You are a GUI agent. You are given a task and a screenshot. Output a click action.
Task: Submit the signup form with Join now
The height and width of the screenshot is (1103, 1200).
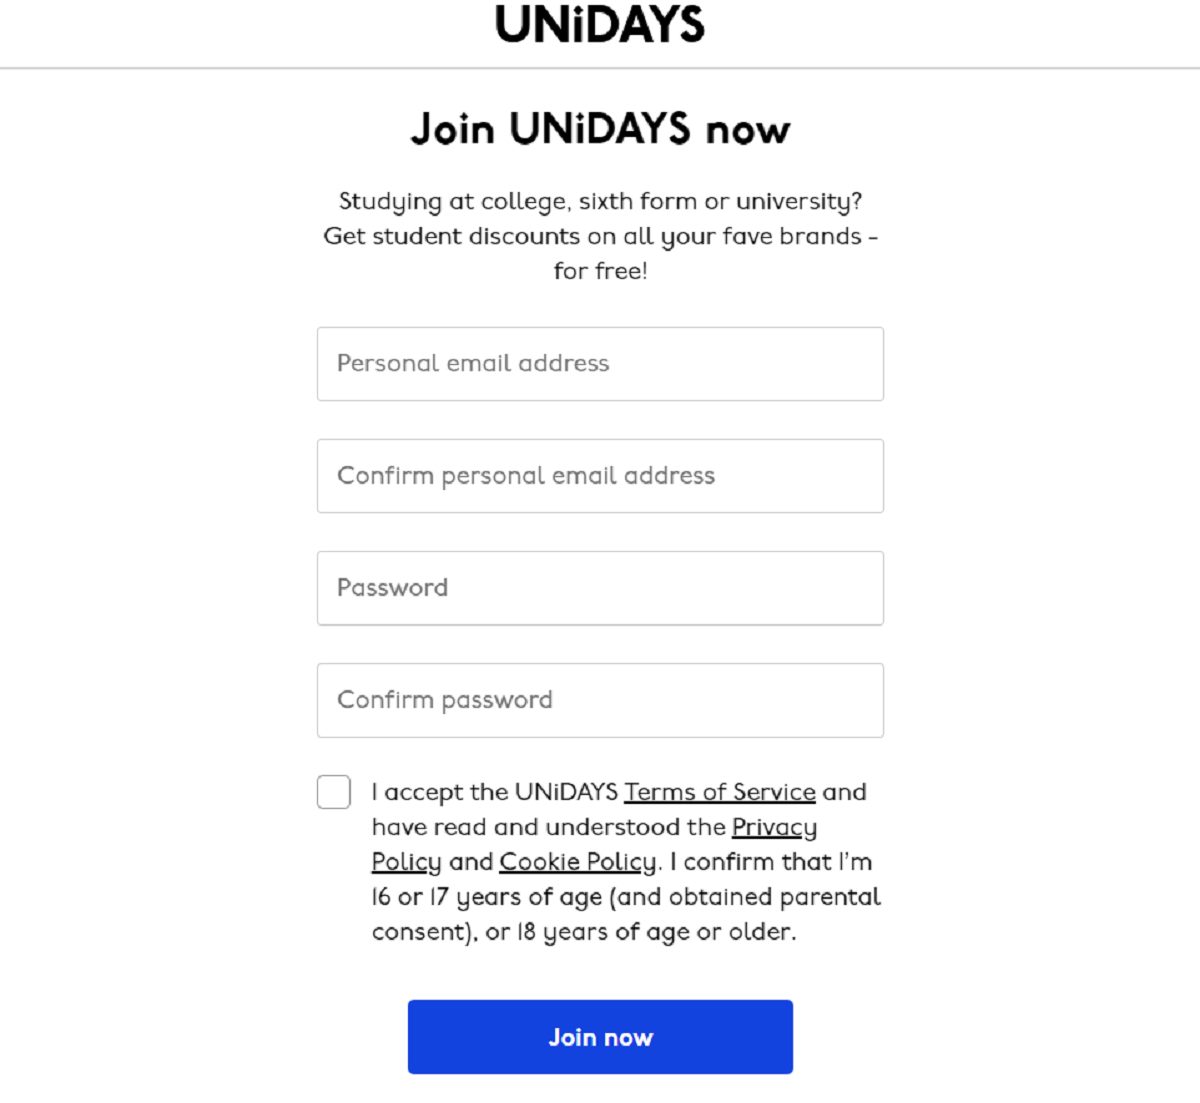pyautogui.click(x=600, y=1036)
